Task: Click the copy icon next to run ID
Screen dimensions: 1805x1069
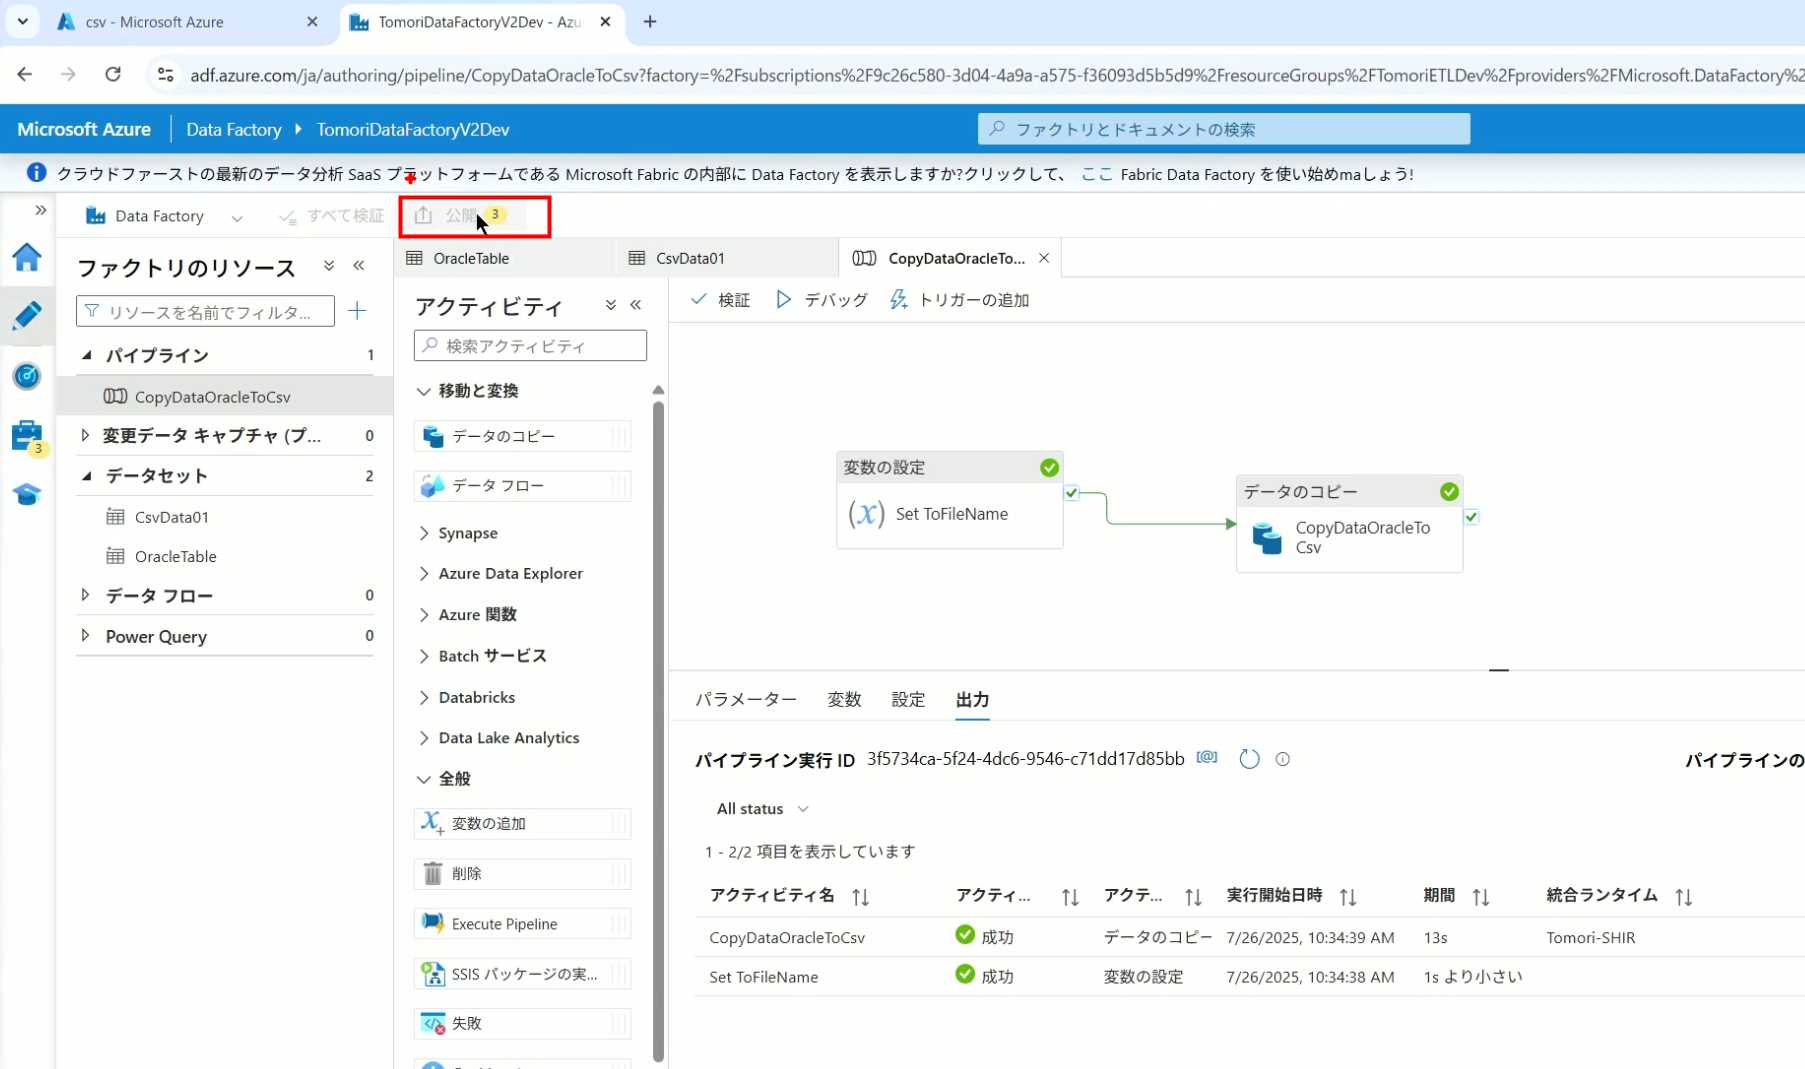Action: (x=1207, y=758)
